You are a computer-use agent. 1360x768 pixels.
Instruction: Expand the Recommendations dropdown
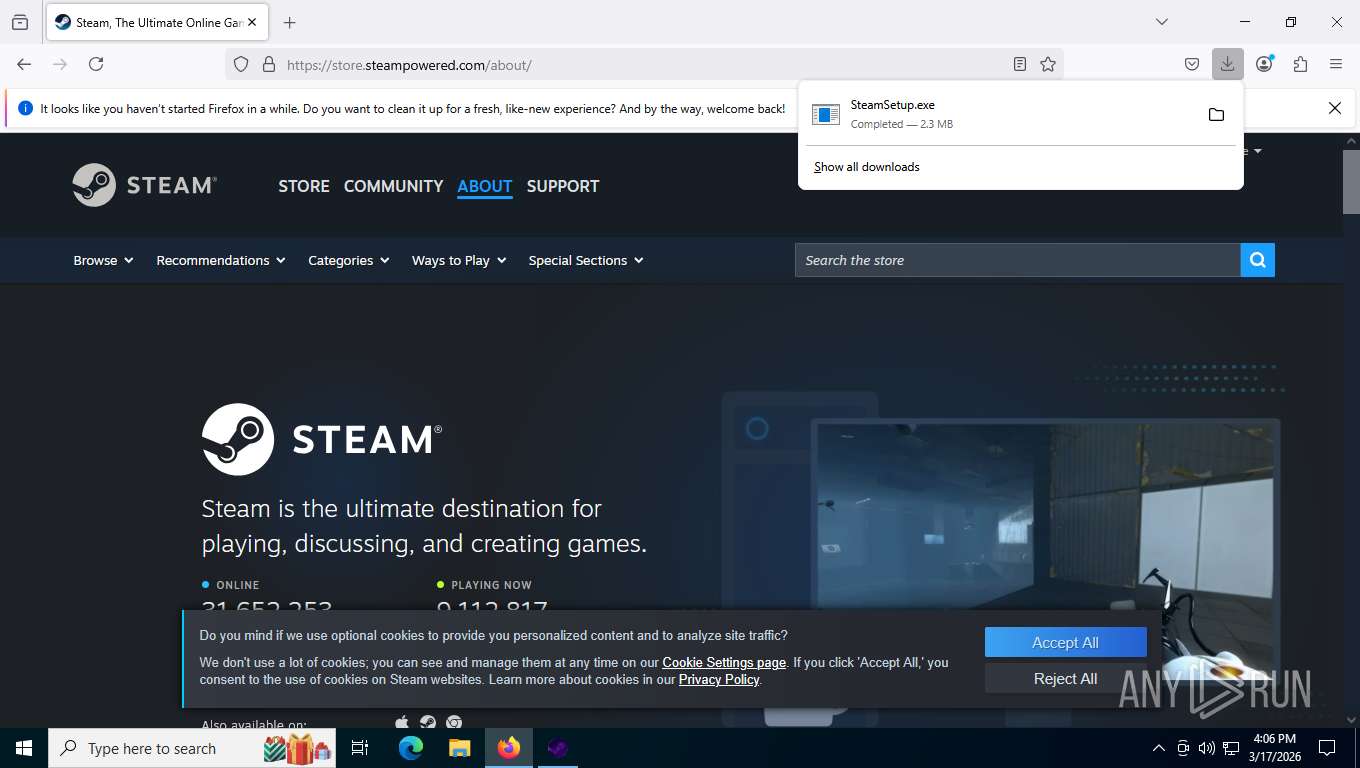click(x=221, y=260)
